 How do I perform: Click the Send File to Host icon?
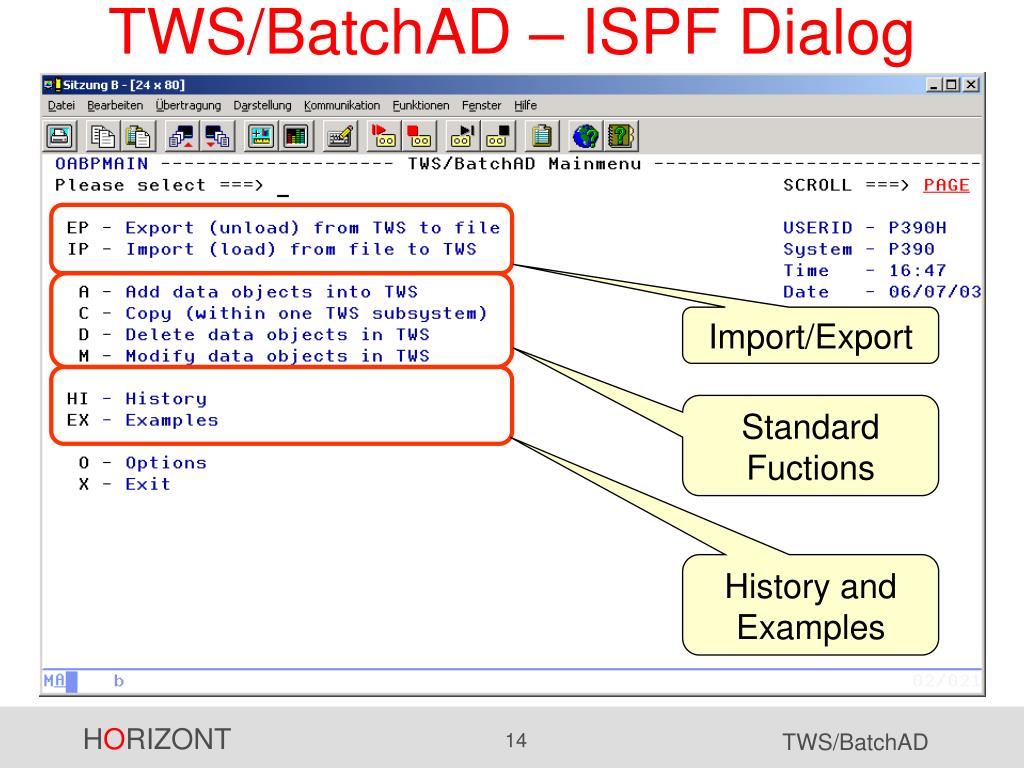[181, 136]
